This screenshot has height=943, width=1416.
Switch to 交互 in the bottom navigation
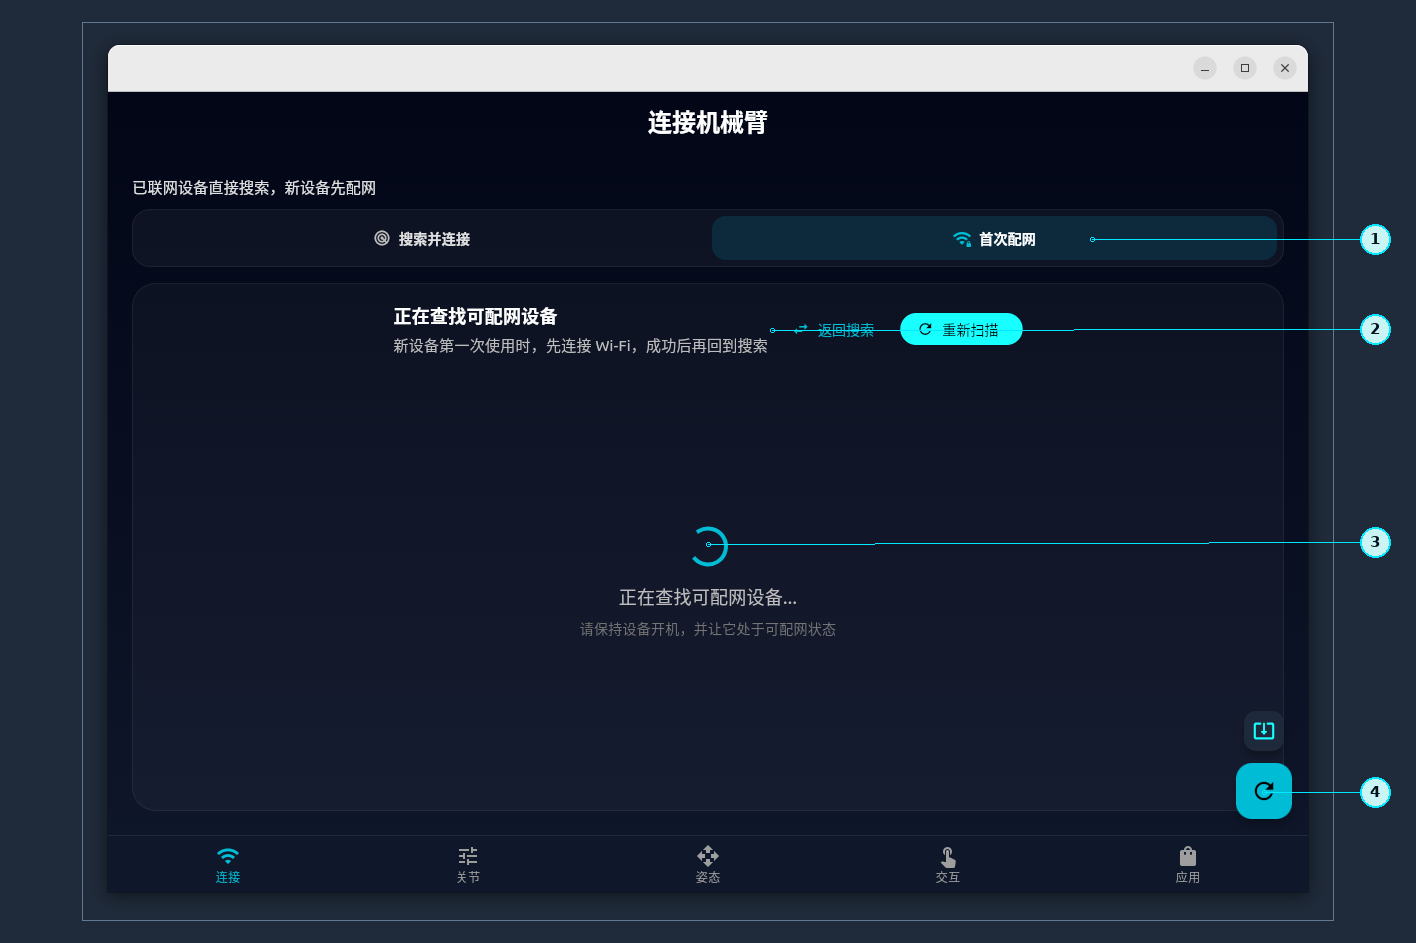point(948,864)
